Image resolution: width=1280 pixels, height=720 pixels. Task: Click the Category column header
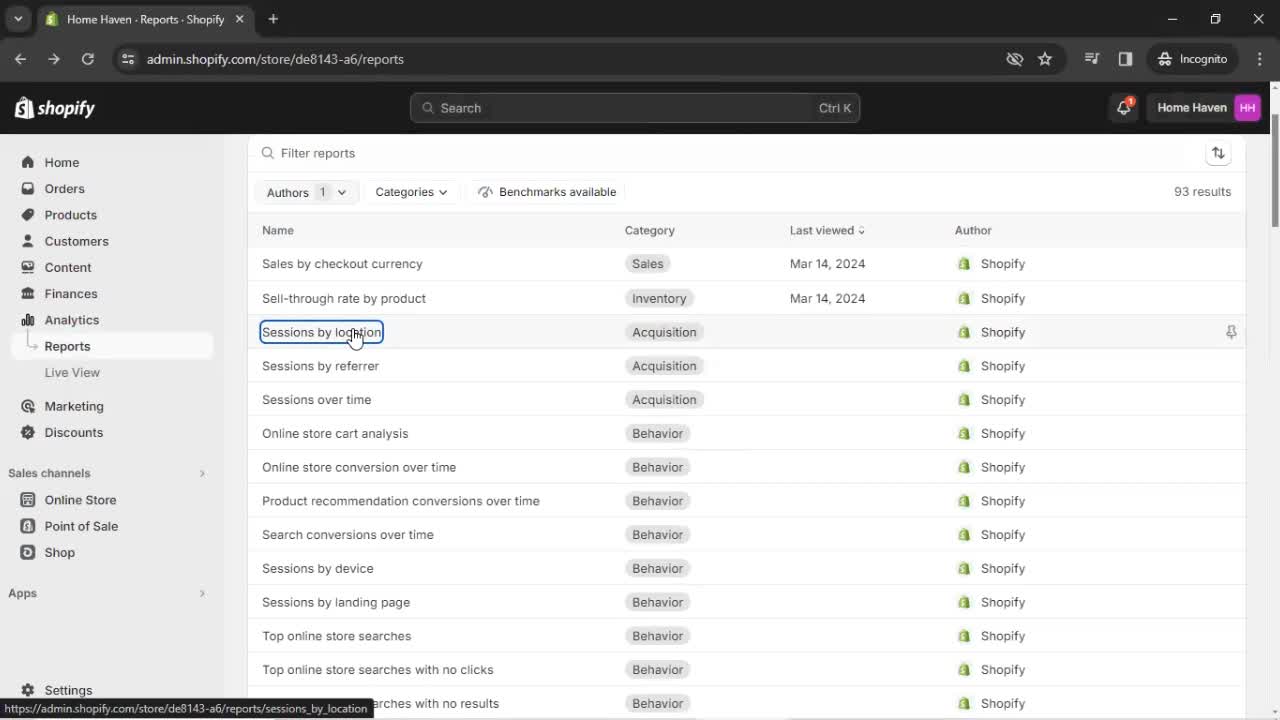pyautogui.click(x=650, y=230)
